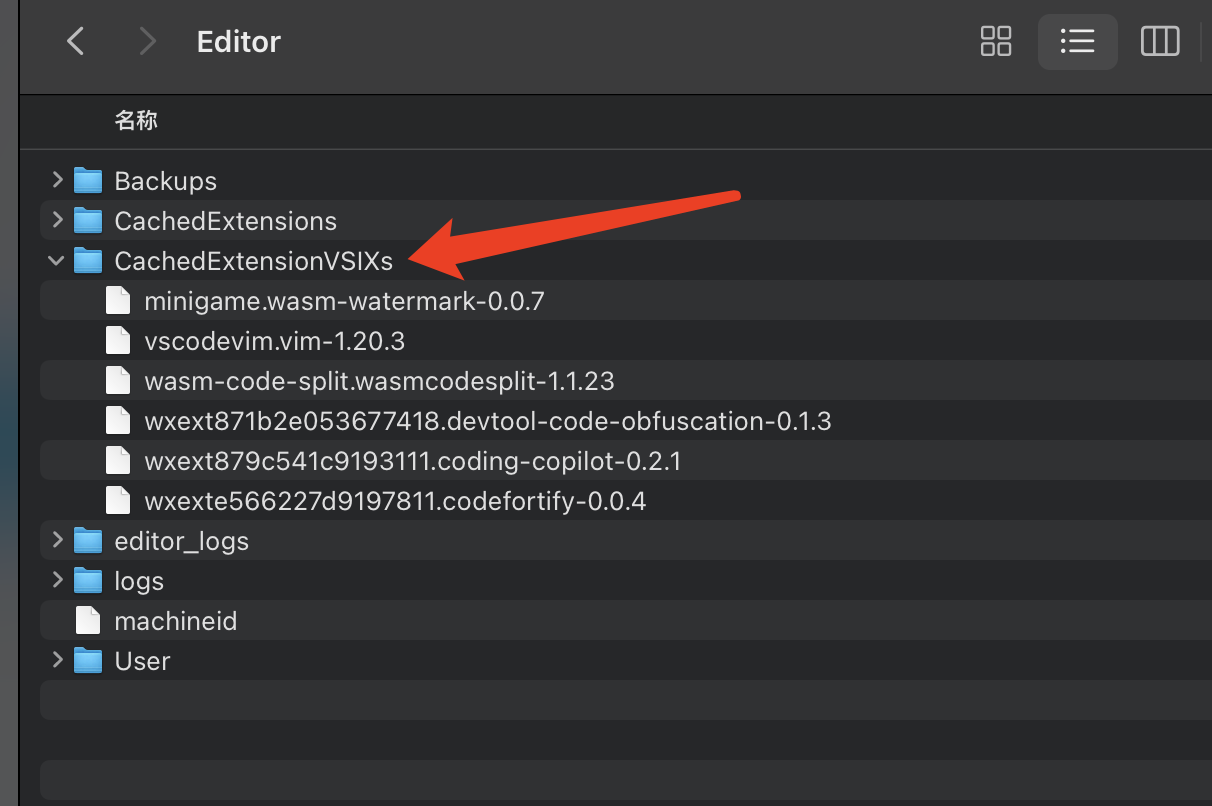The image size is (1212, 806).
Task: Select wasm-code-split.wasmcodesplit-1.1.23 file
Action: click(379, 381)
